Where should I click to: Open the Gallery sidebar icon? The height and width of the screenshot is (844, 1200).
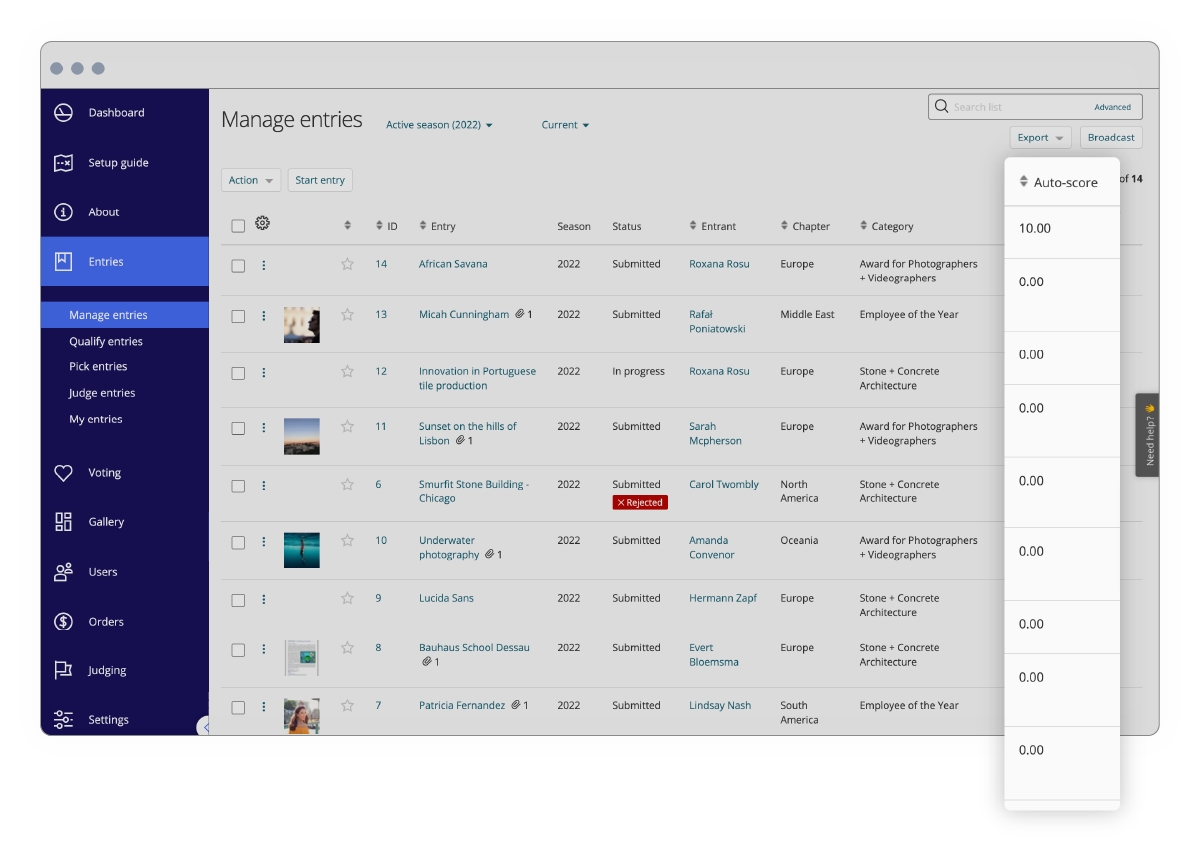click(x=63, y=522)
